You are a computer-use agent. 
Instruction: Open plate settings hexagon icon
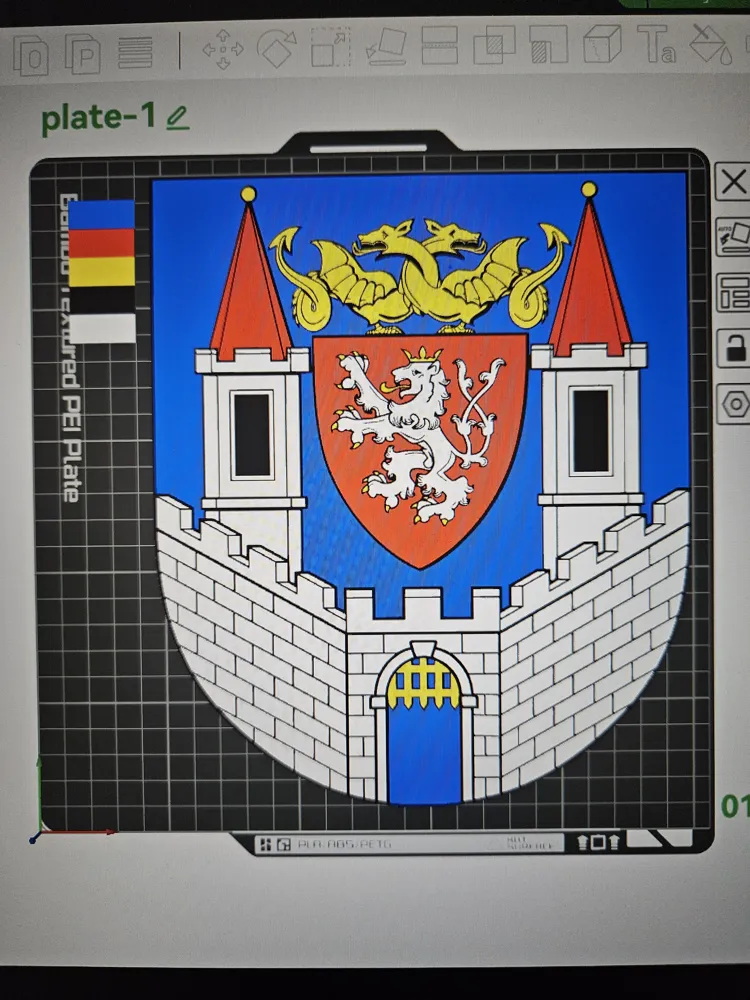click(733, 403)
